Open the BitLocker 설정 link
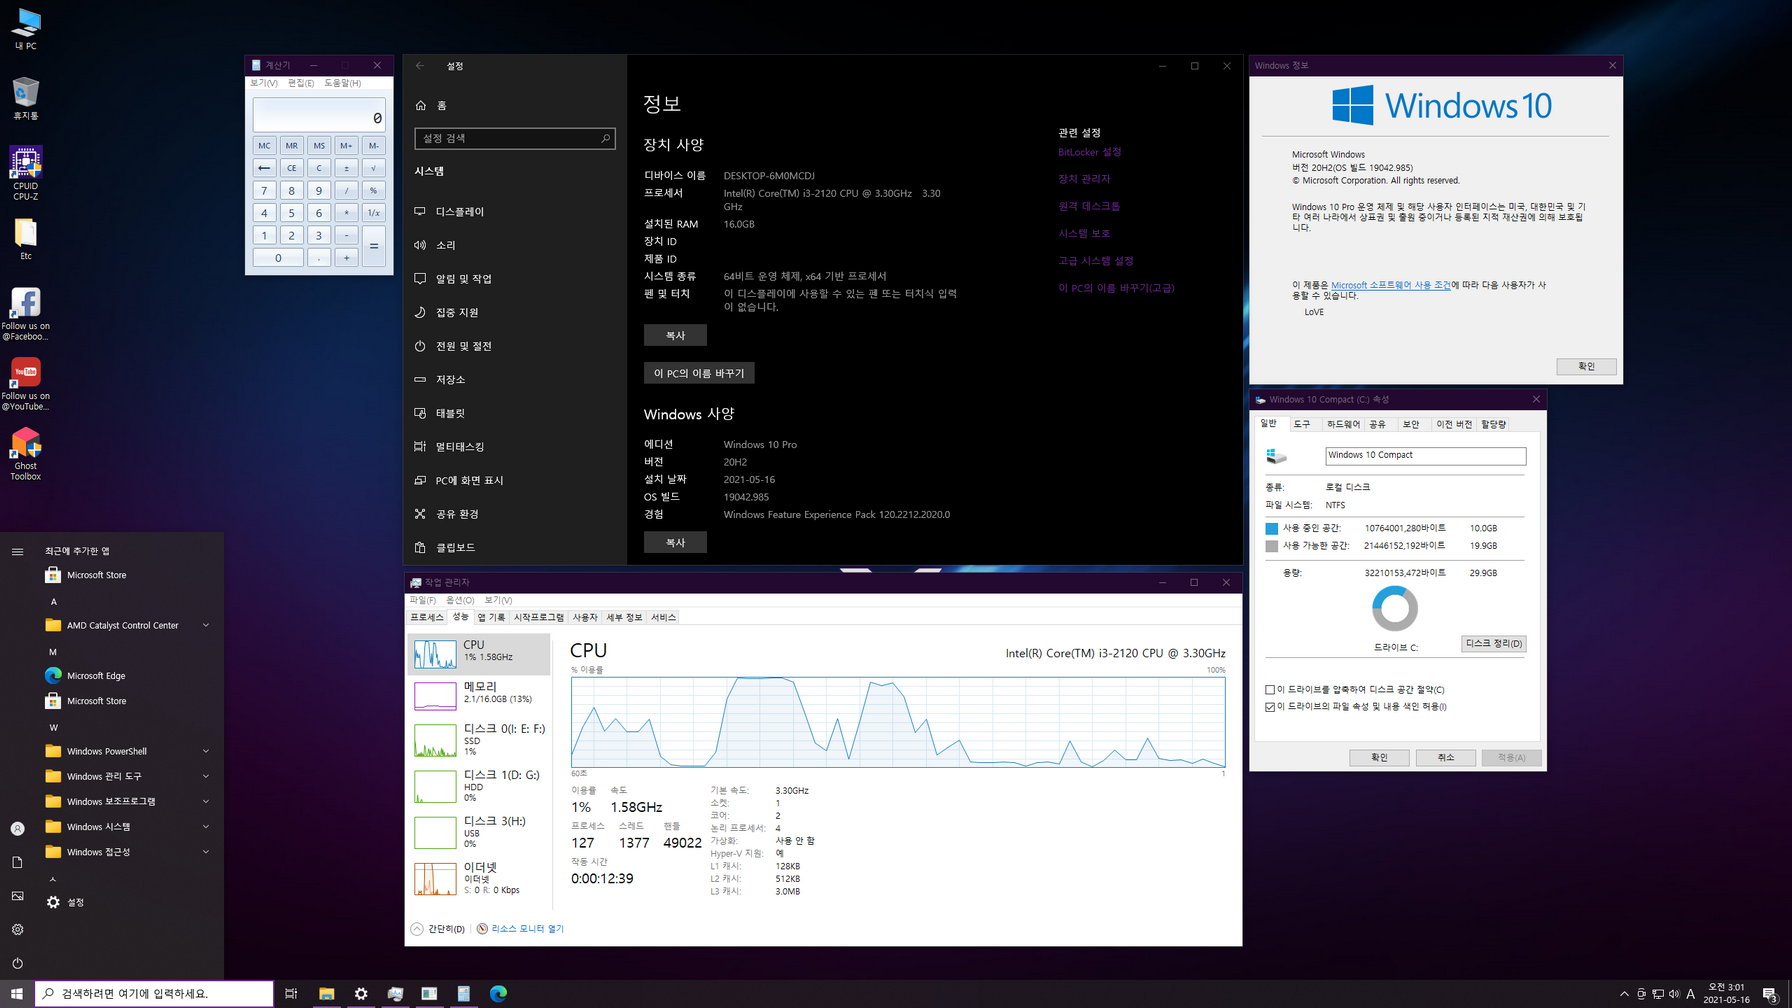 [x=1089, y=152]
